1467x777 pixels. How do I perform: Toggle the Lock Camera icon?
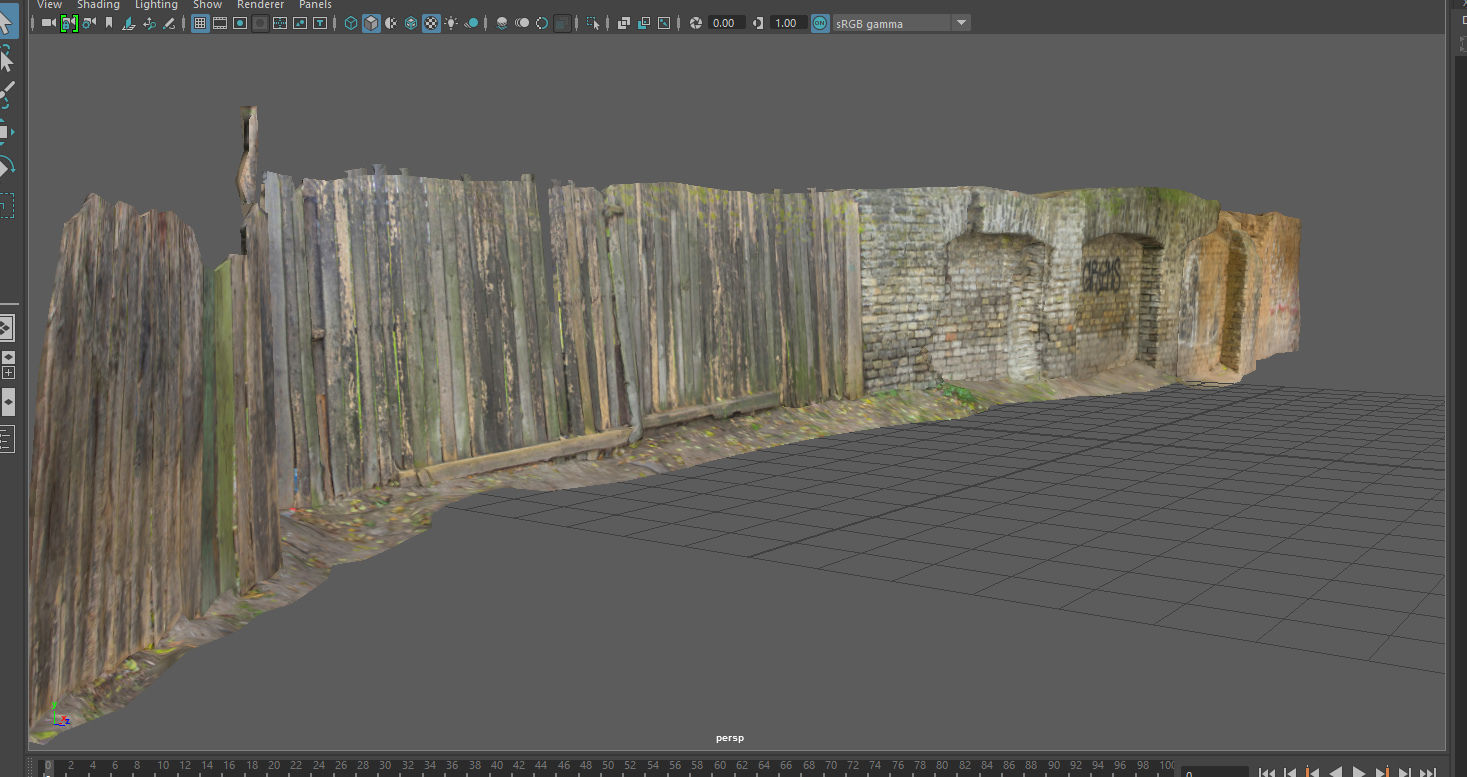(x=69, y=23)
